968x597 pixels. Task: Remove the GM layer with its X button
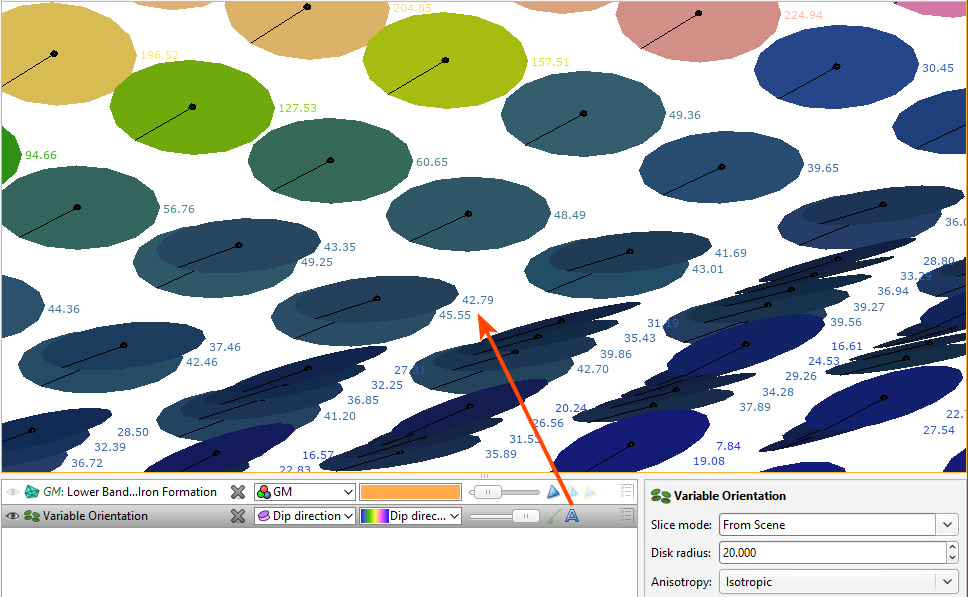click(x=237, y=491)
